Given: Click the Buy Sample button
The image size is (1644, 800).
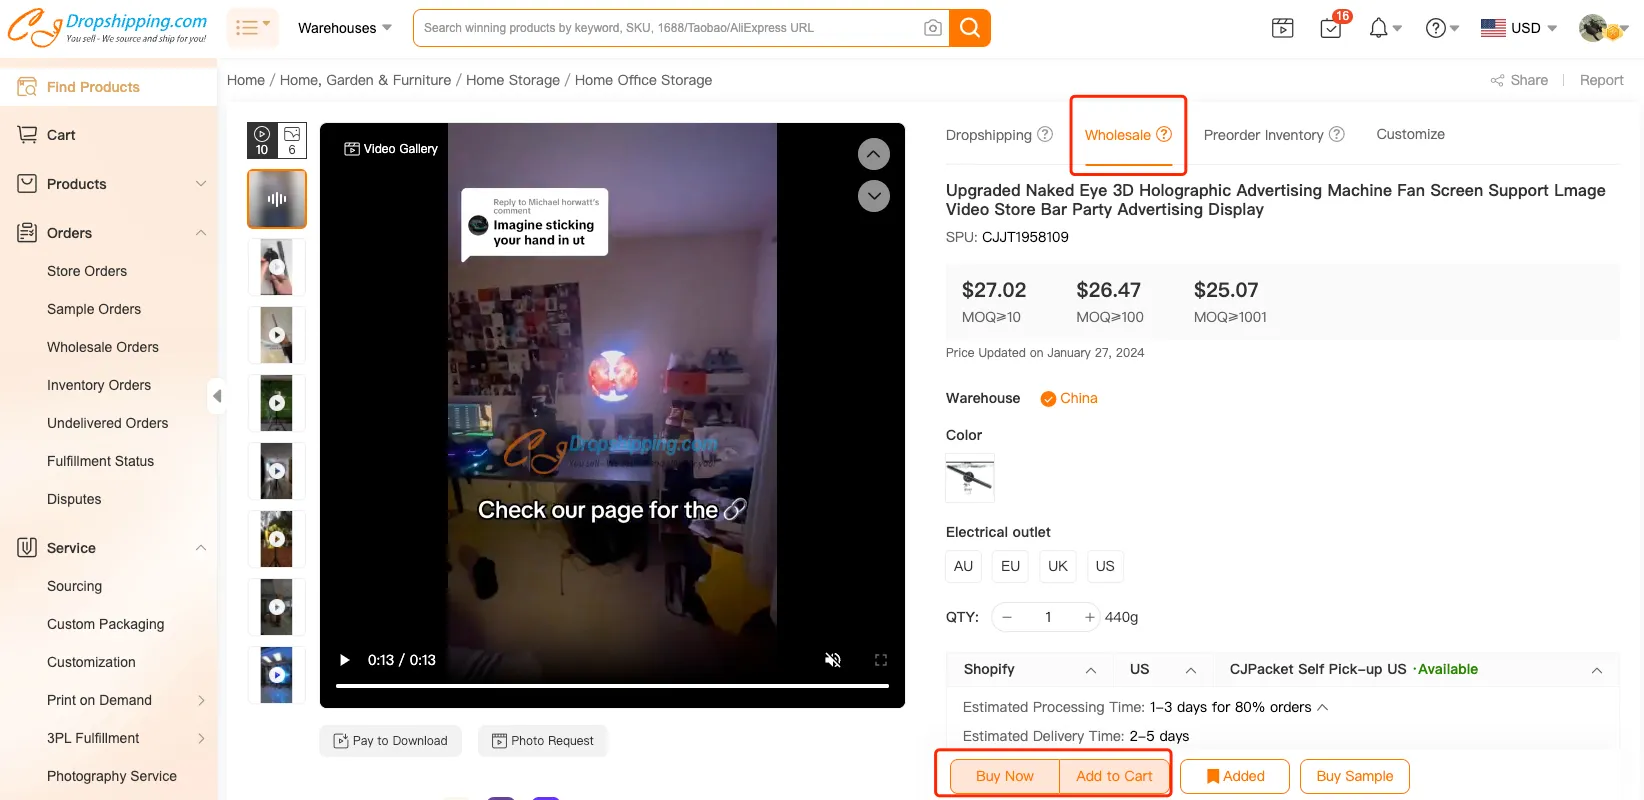Looking at the screenshot, I should coord(1354,776).
